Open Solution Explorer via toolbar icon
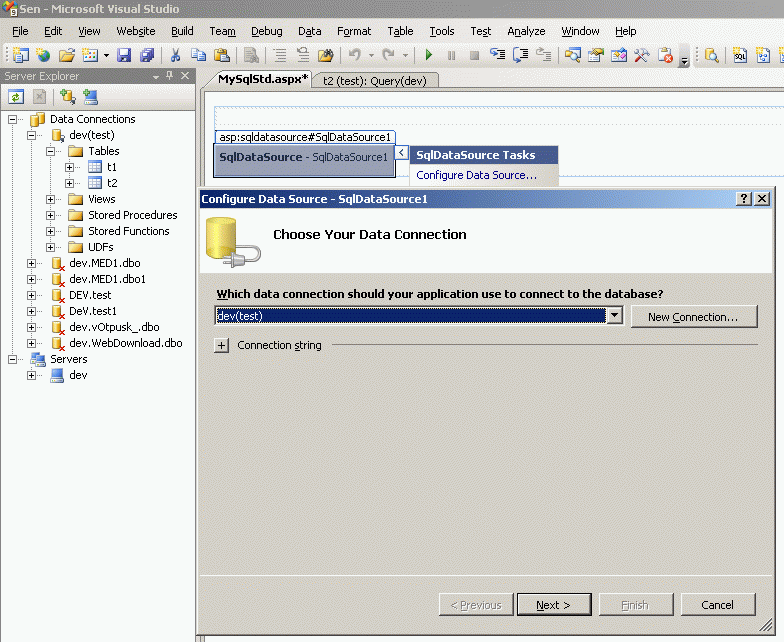 (572, 55)
